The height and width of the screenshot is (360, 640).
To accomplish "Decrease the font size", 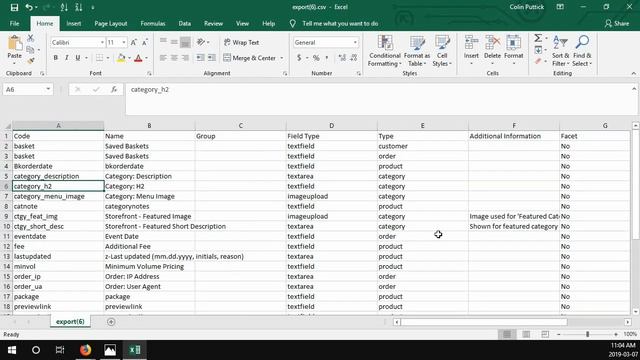I will (145, 42).
